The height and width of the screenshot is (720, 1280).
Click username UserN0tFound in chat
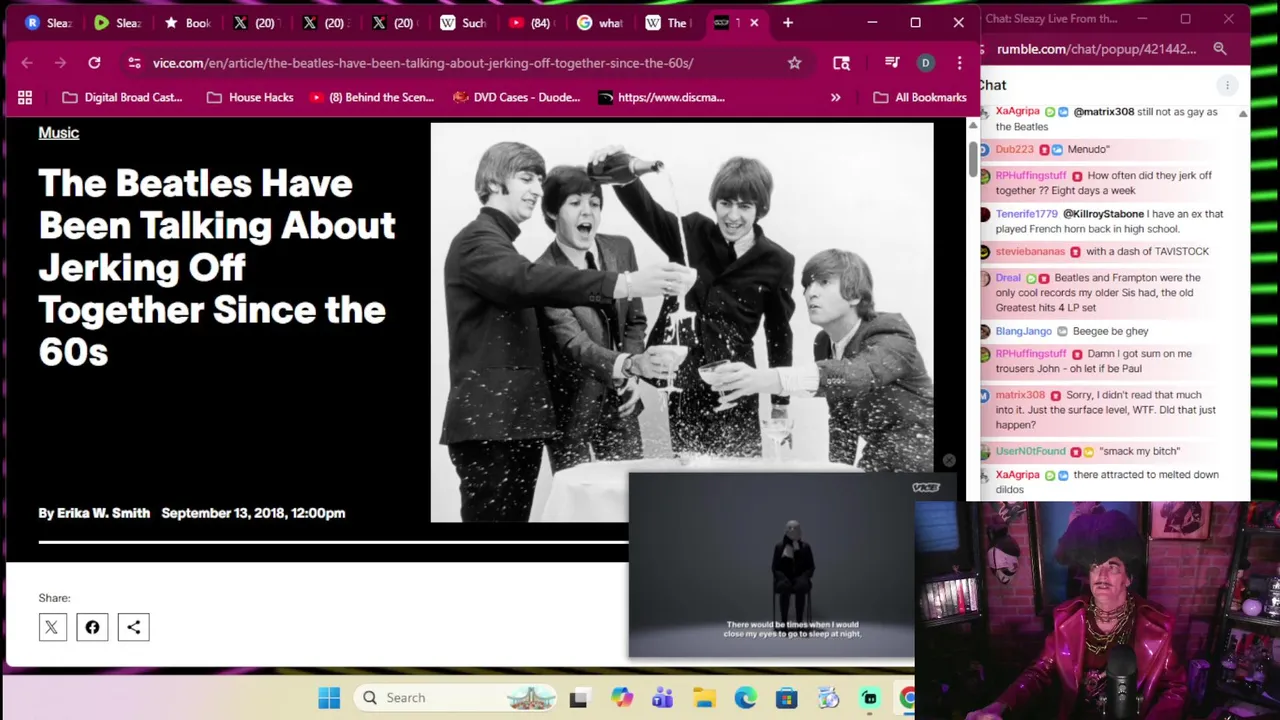pyautogui.click(x=1030, y=451)
